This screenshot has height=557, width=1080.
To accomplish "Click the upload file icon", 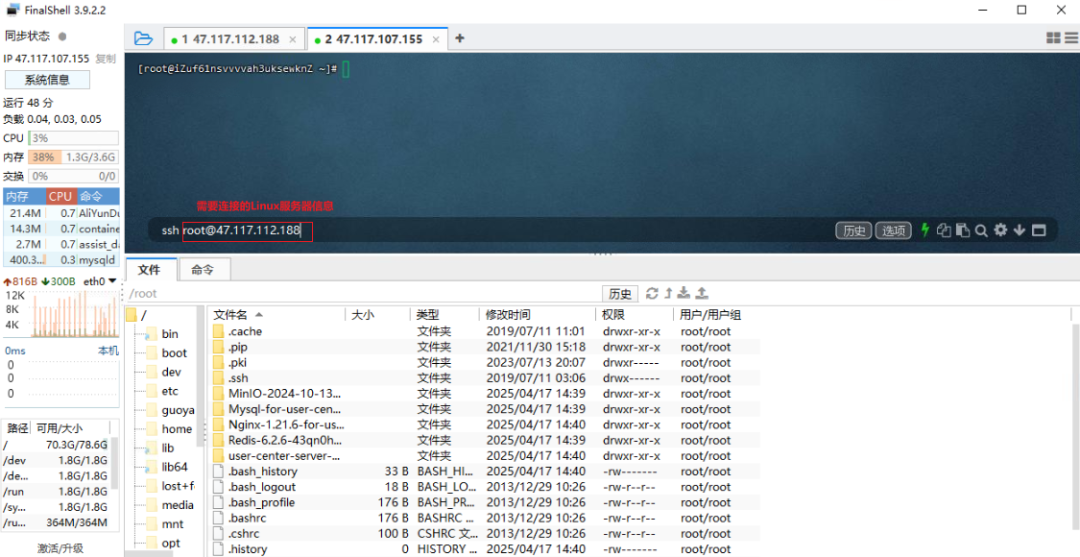I will [x=701, y=293].
